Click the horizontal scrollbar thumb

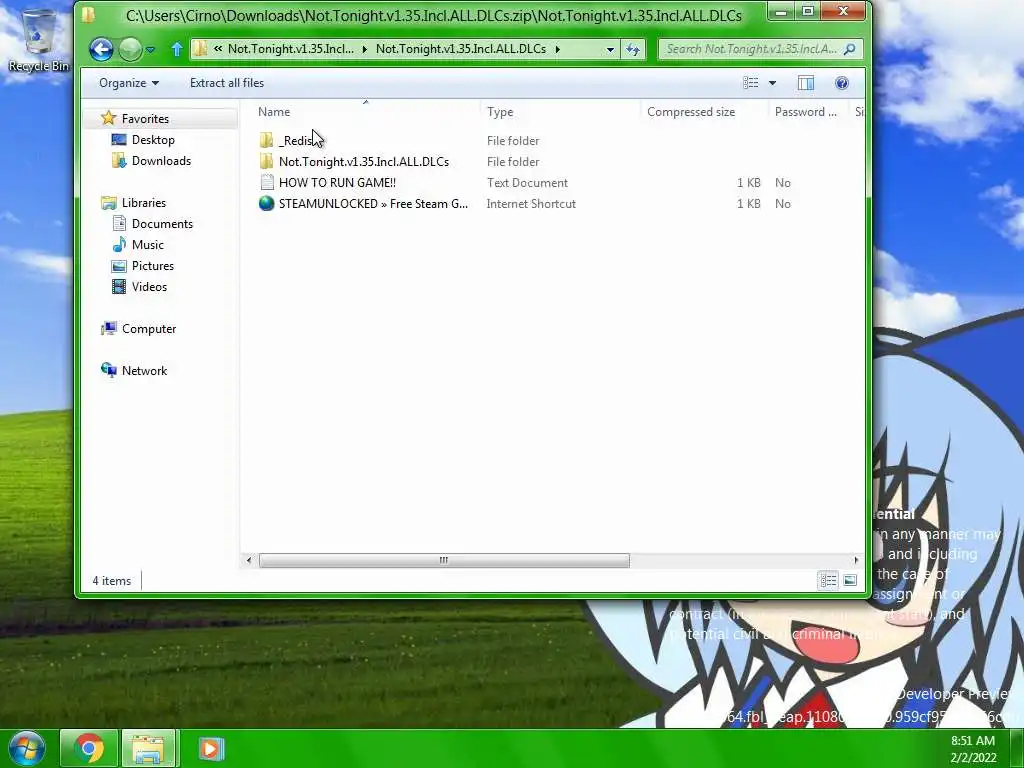click(444, 560)
